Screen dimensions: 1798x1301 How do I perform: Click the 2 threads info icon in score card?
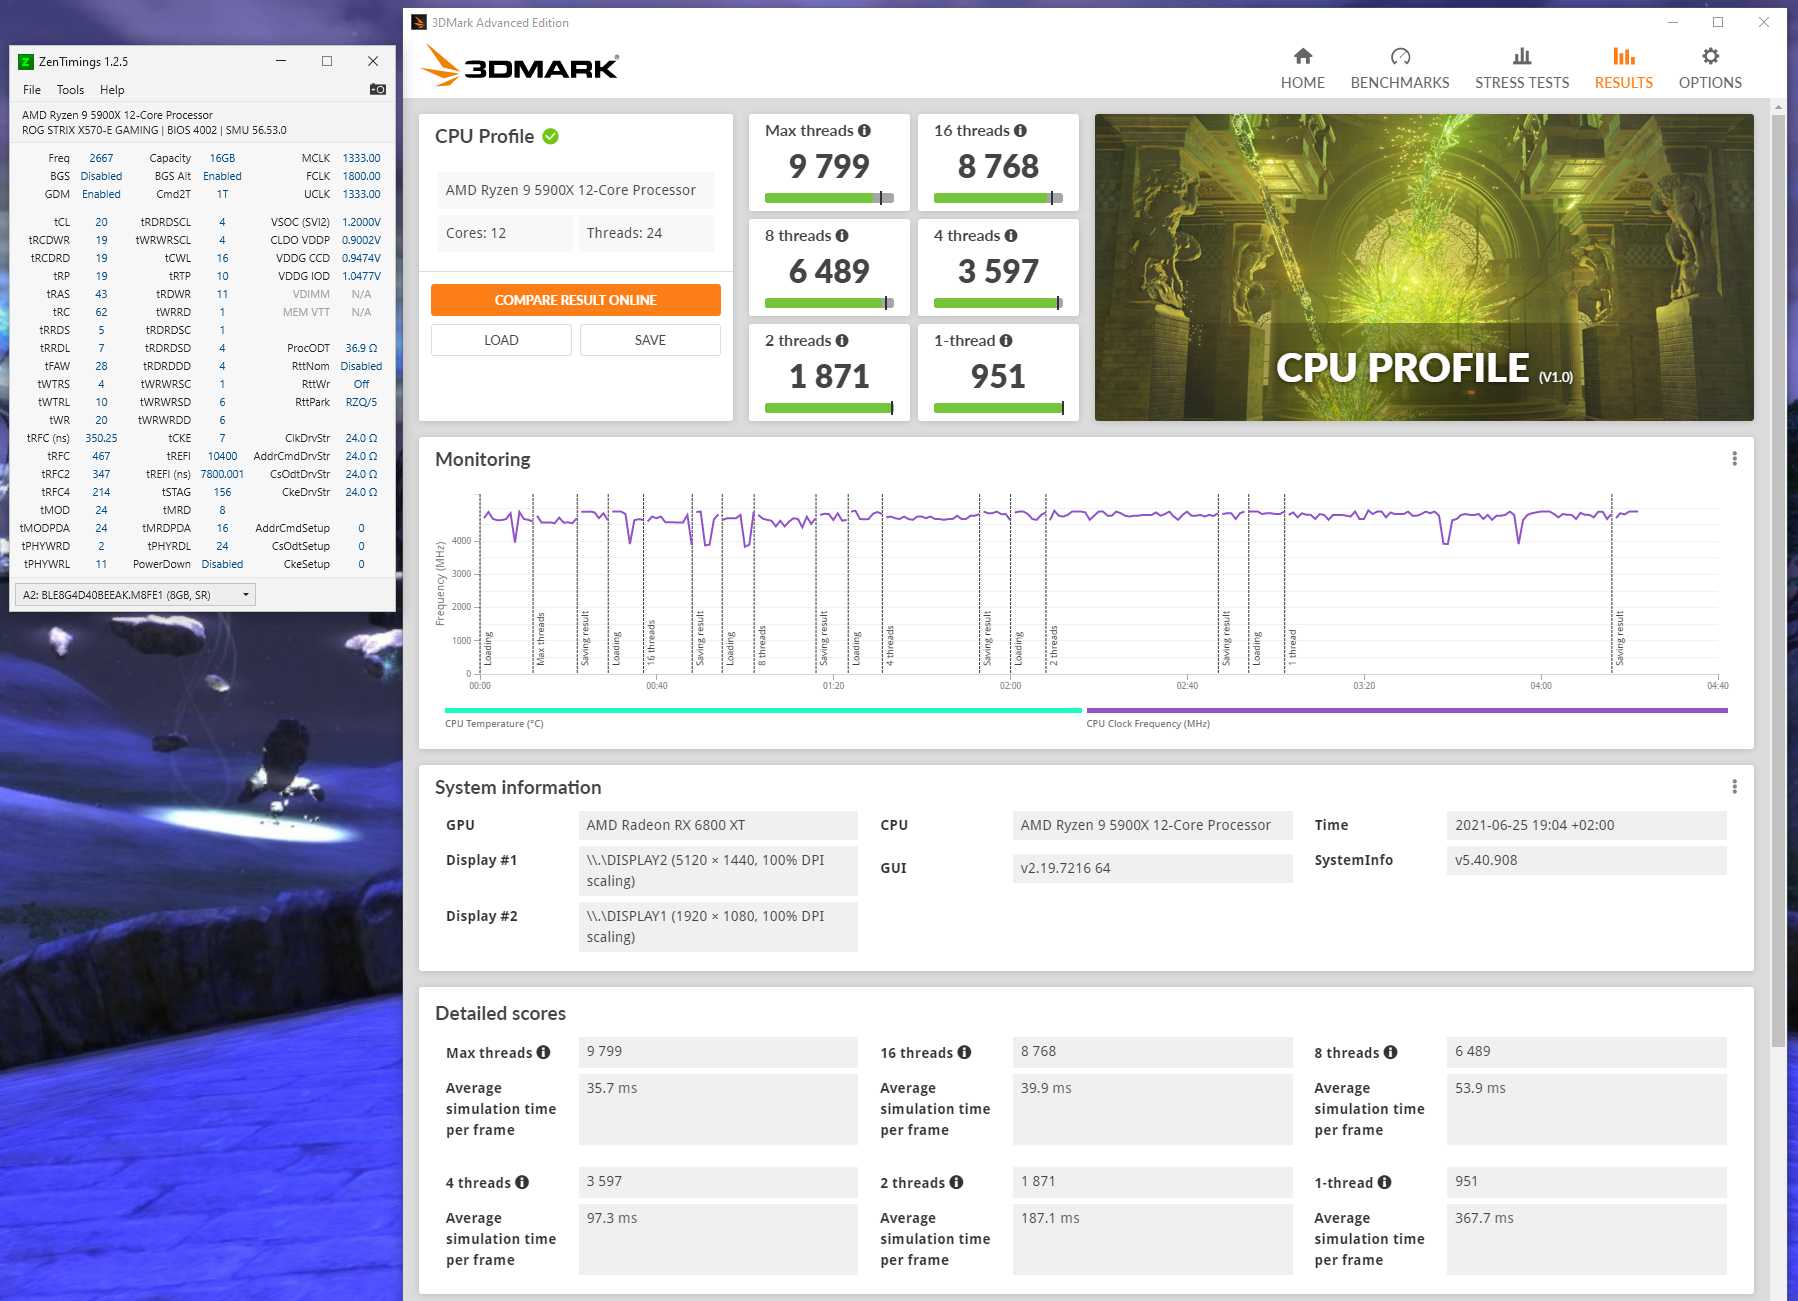coord(842,341)
